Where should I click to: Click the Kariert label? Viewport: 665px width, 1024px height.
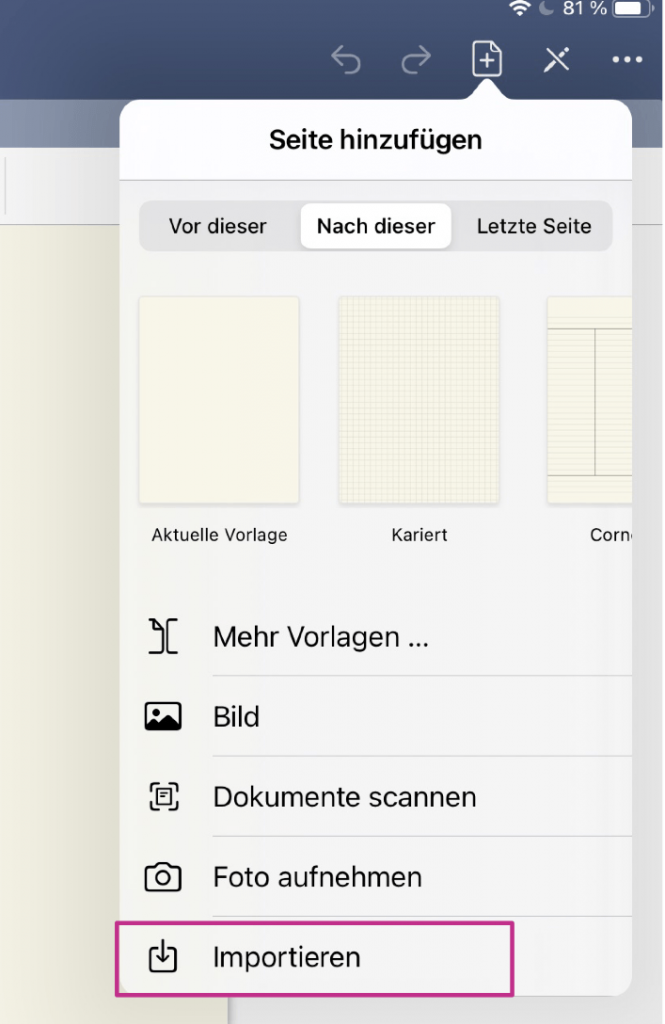pos(419,535)
